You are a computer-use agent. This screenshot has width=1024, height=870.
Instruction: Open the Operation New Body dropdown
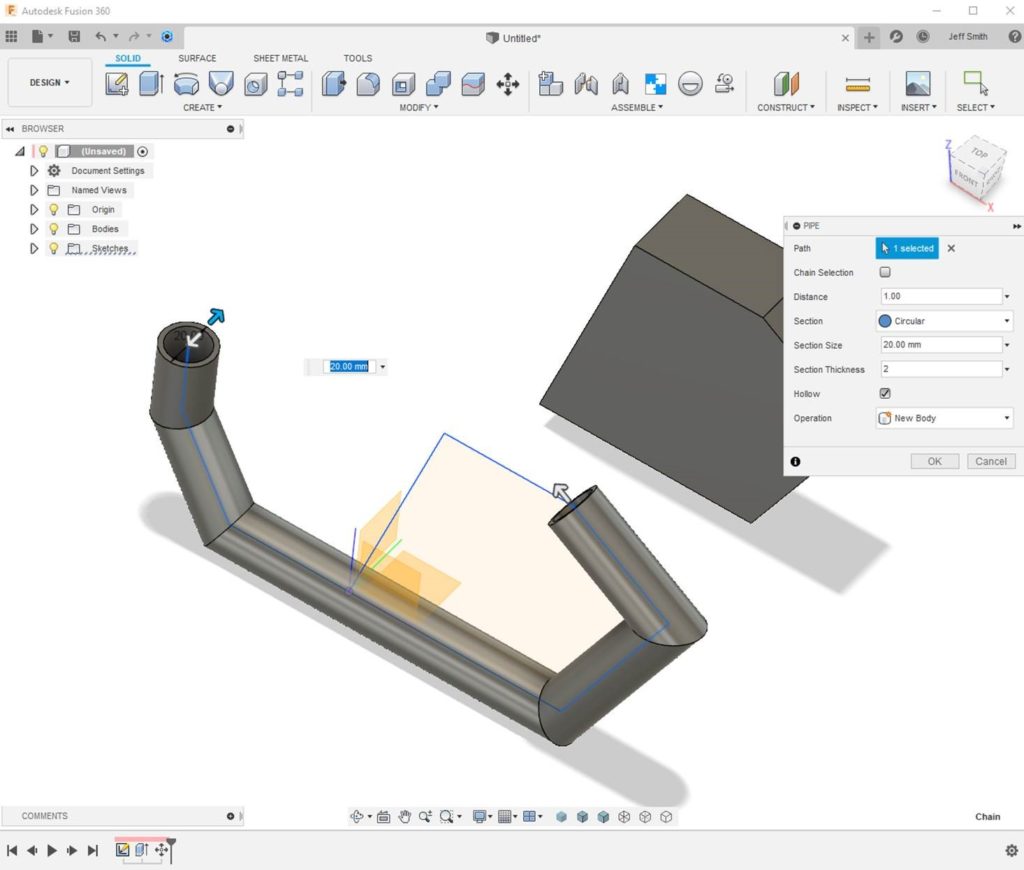pyautogui.click(x=944, y=418)
